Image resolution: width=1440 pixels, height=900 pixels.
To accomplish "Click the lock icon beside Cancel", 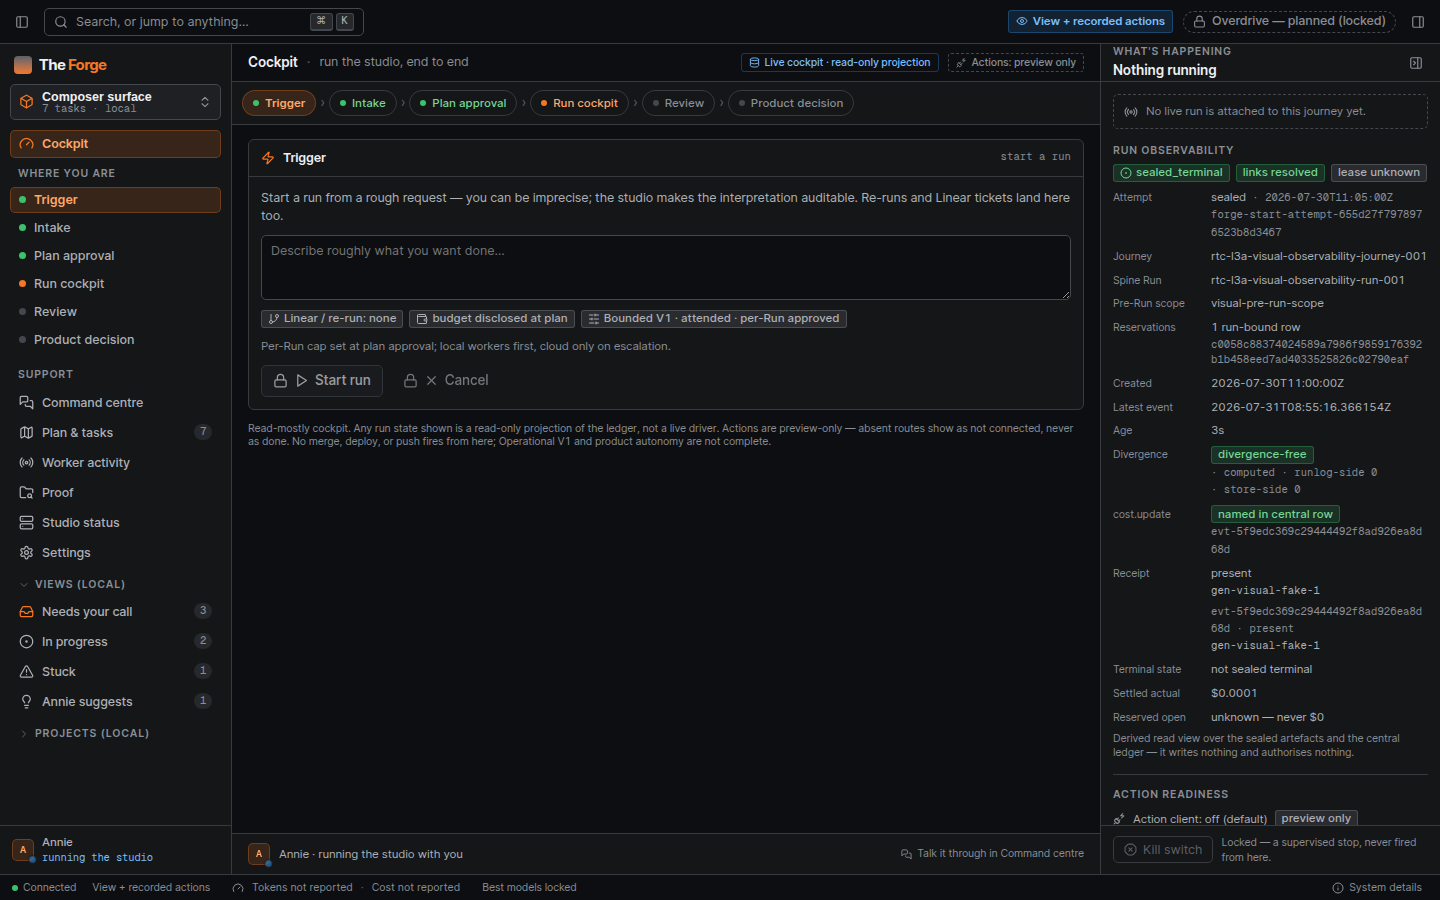I will [410, 381].
